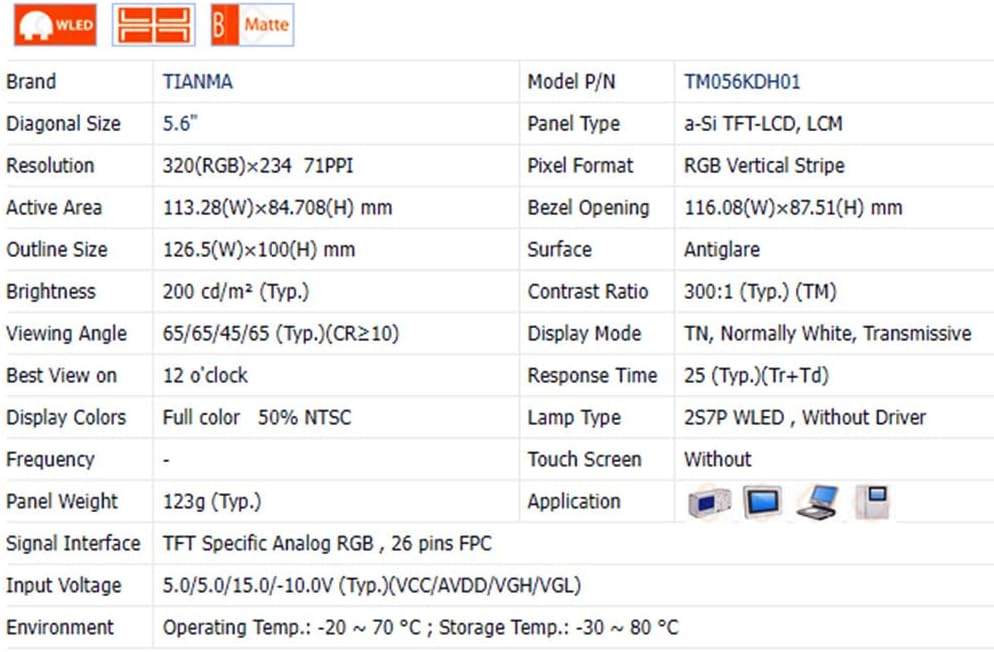The image size is (994, 652).
Task: Click the WLED backlight icon
Action: (55, 25)
